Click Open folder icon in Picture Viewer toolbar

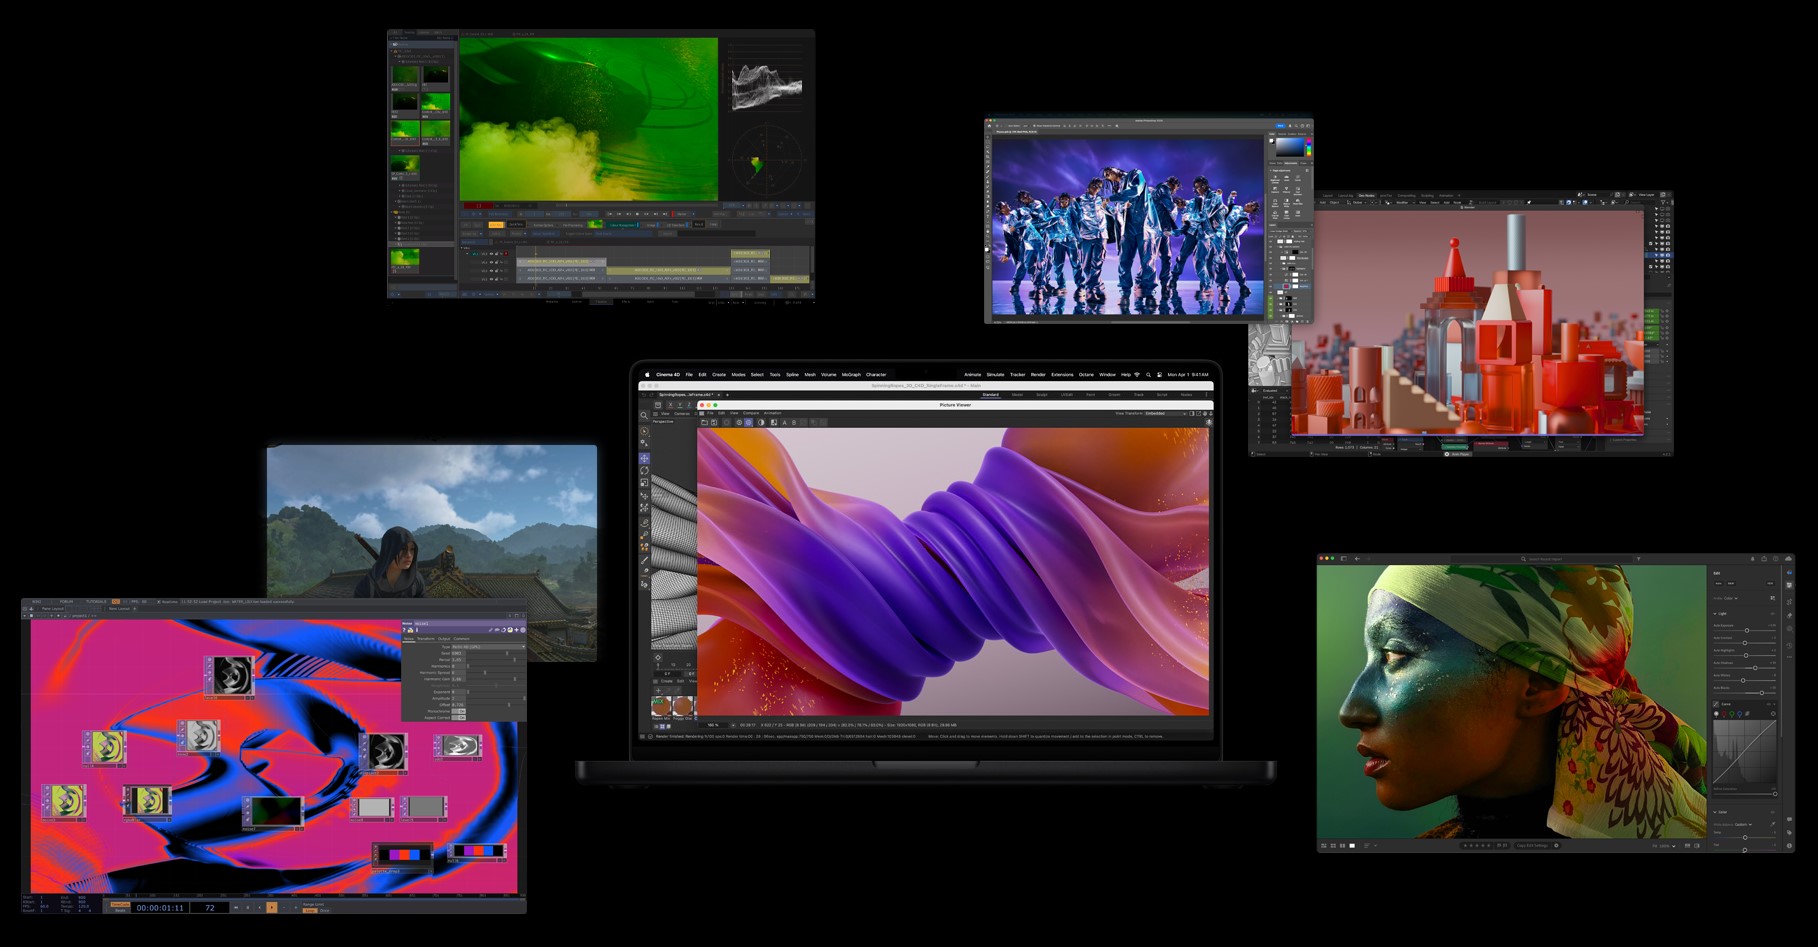(x=704, y=422)
